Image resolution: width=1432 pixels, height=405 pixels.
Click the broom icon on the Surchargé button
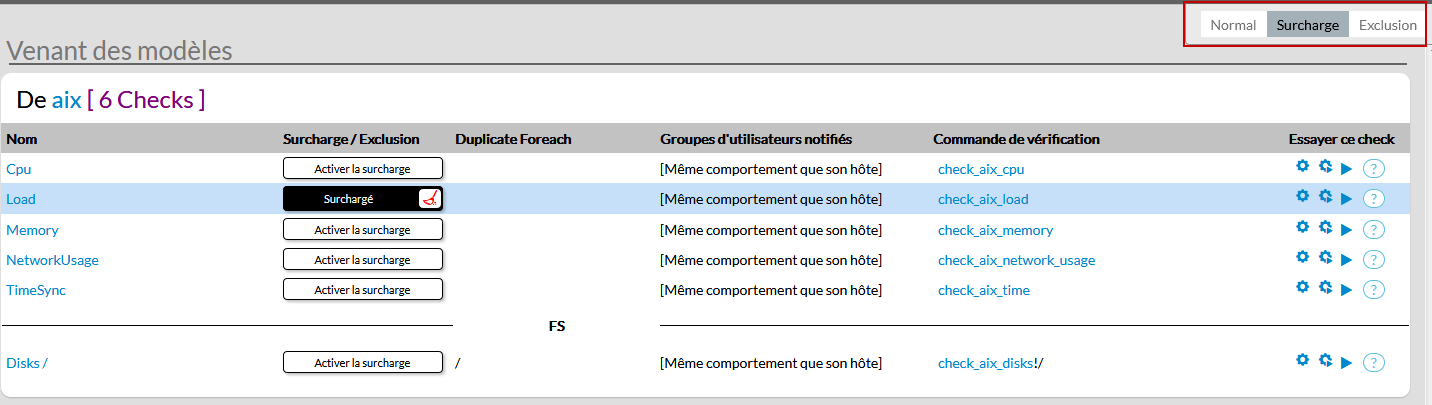point(429,198)
